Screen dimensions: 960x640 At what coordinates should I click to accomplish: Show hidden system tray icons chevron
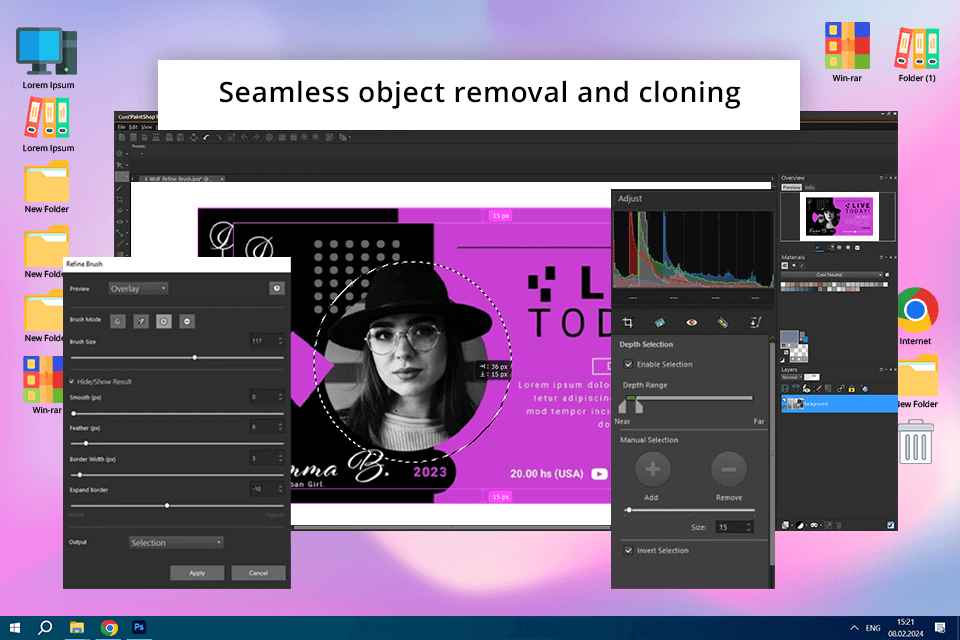(854, 628)
